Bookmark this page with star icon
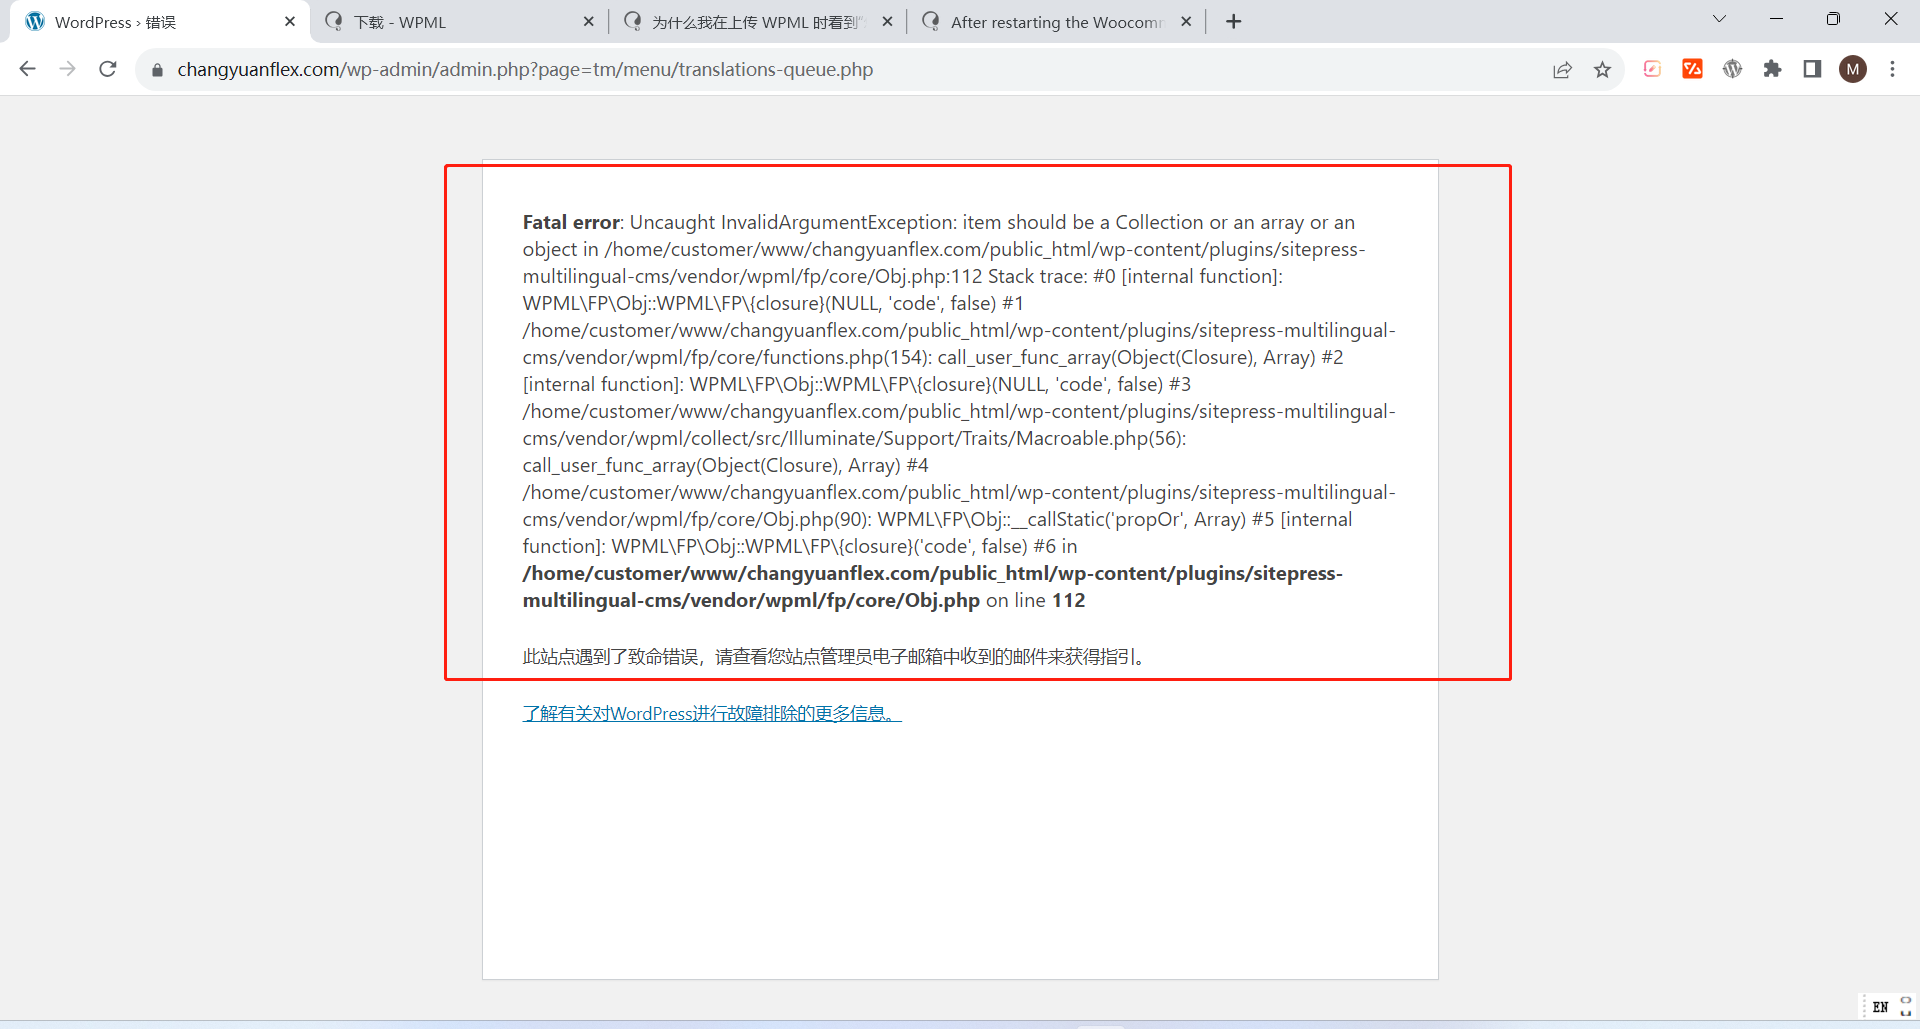The width and height of the screenshot is (1920, 1029). 1602,69
